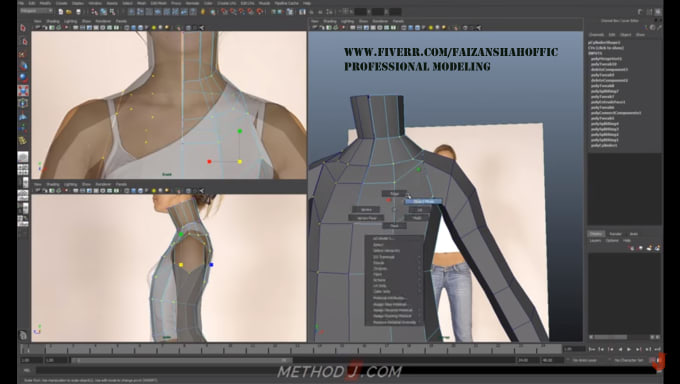Screen dimensions: 680x384
Task: Click Material Attributes in context menu
Action: coord(390,298)
